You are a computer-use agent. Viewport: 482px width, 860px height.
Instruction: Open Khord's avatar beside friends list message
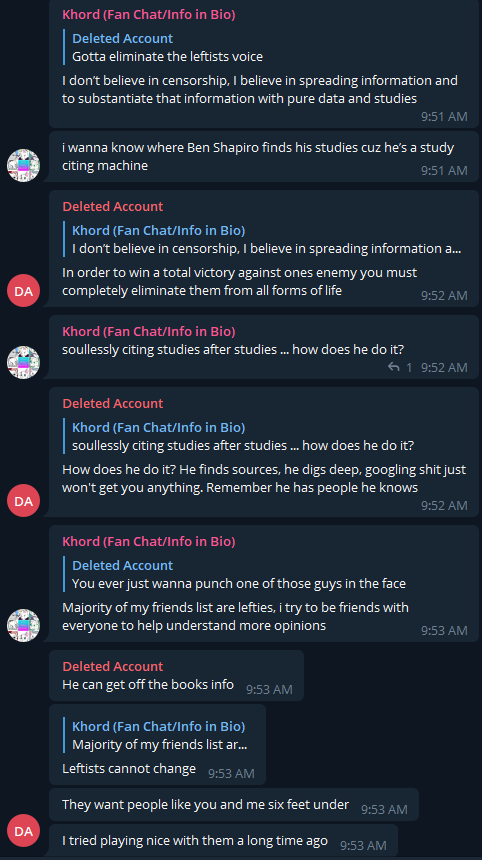[x=24, y=625]
